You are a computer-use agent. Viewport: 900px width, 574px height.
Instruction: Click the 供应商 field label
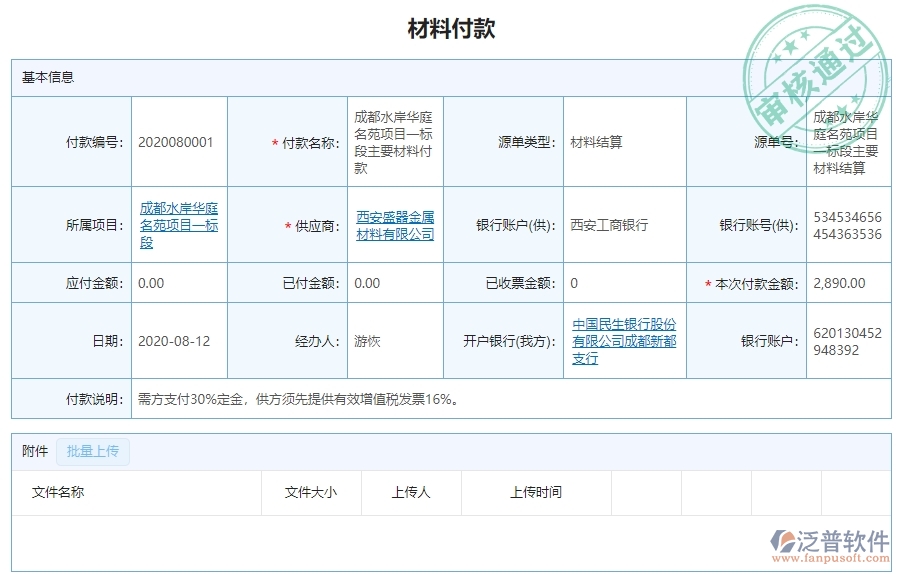317,226
